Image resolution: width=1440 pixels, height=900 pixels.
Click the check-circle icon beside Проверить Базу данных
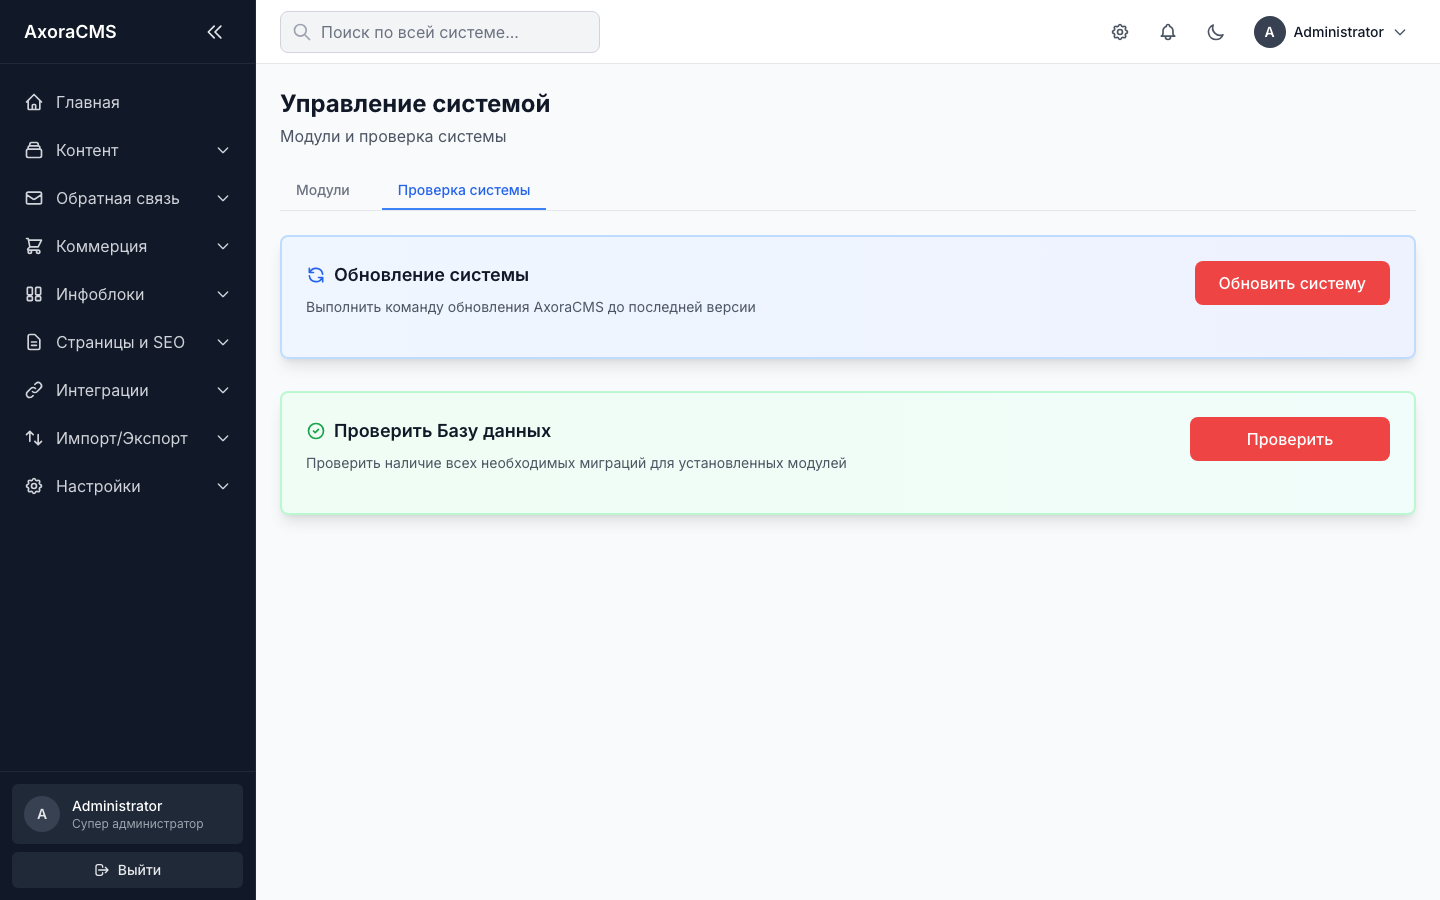click(x=316, y=431)
